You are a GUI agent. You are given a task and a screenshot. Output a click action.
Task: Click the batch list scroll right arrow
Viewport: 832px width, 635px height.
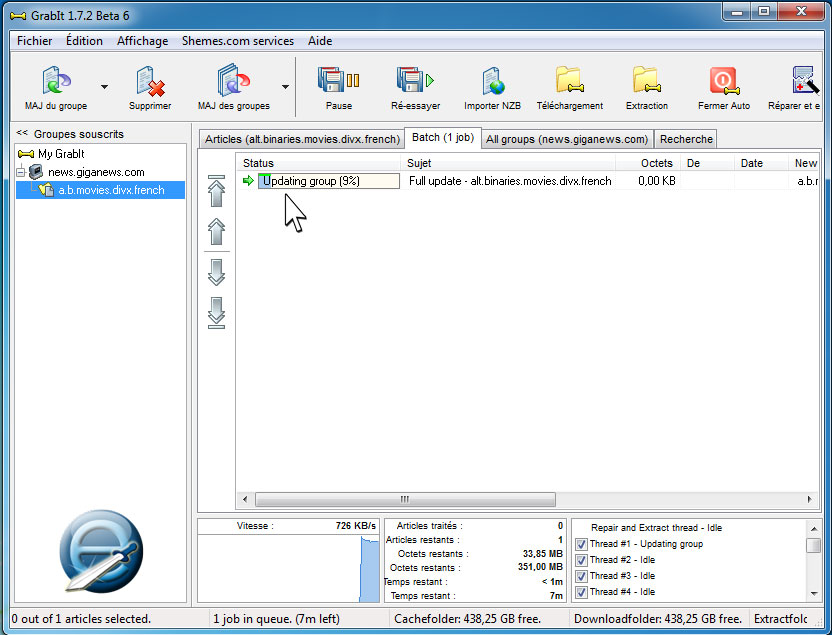click(x=809, y=499)
